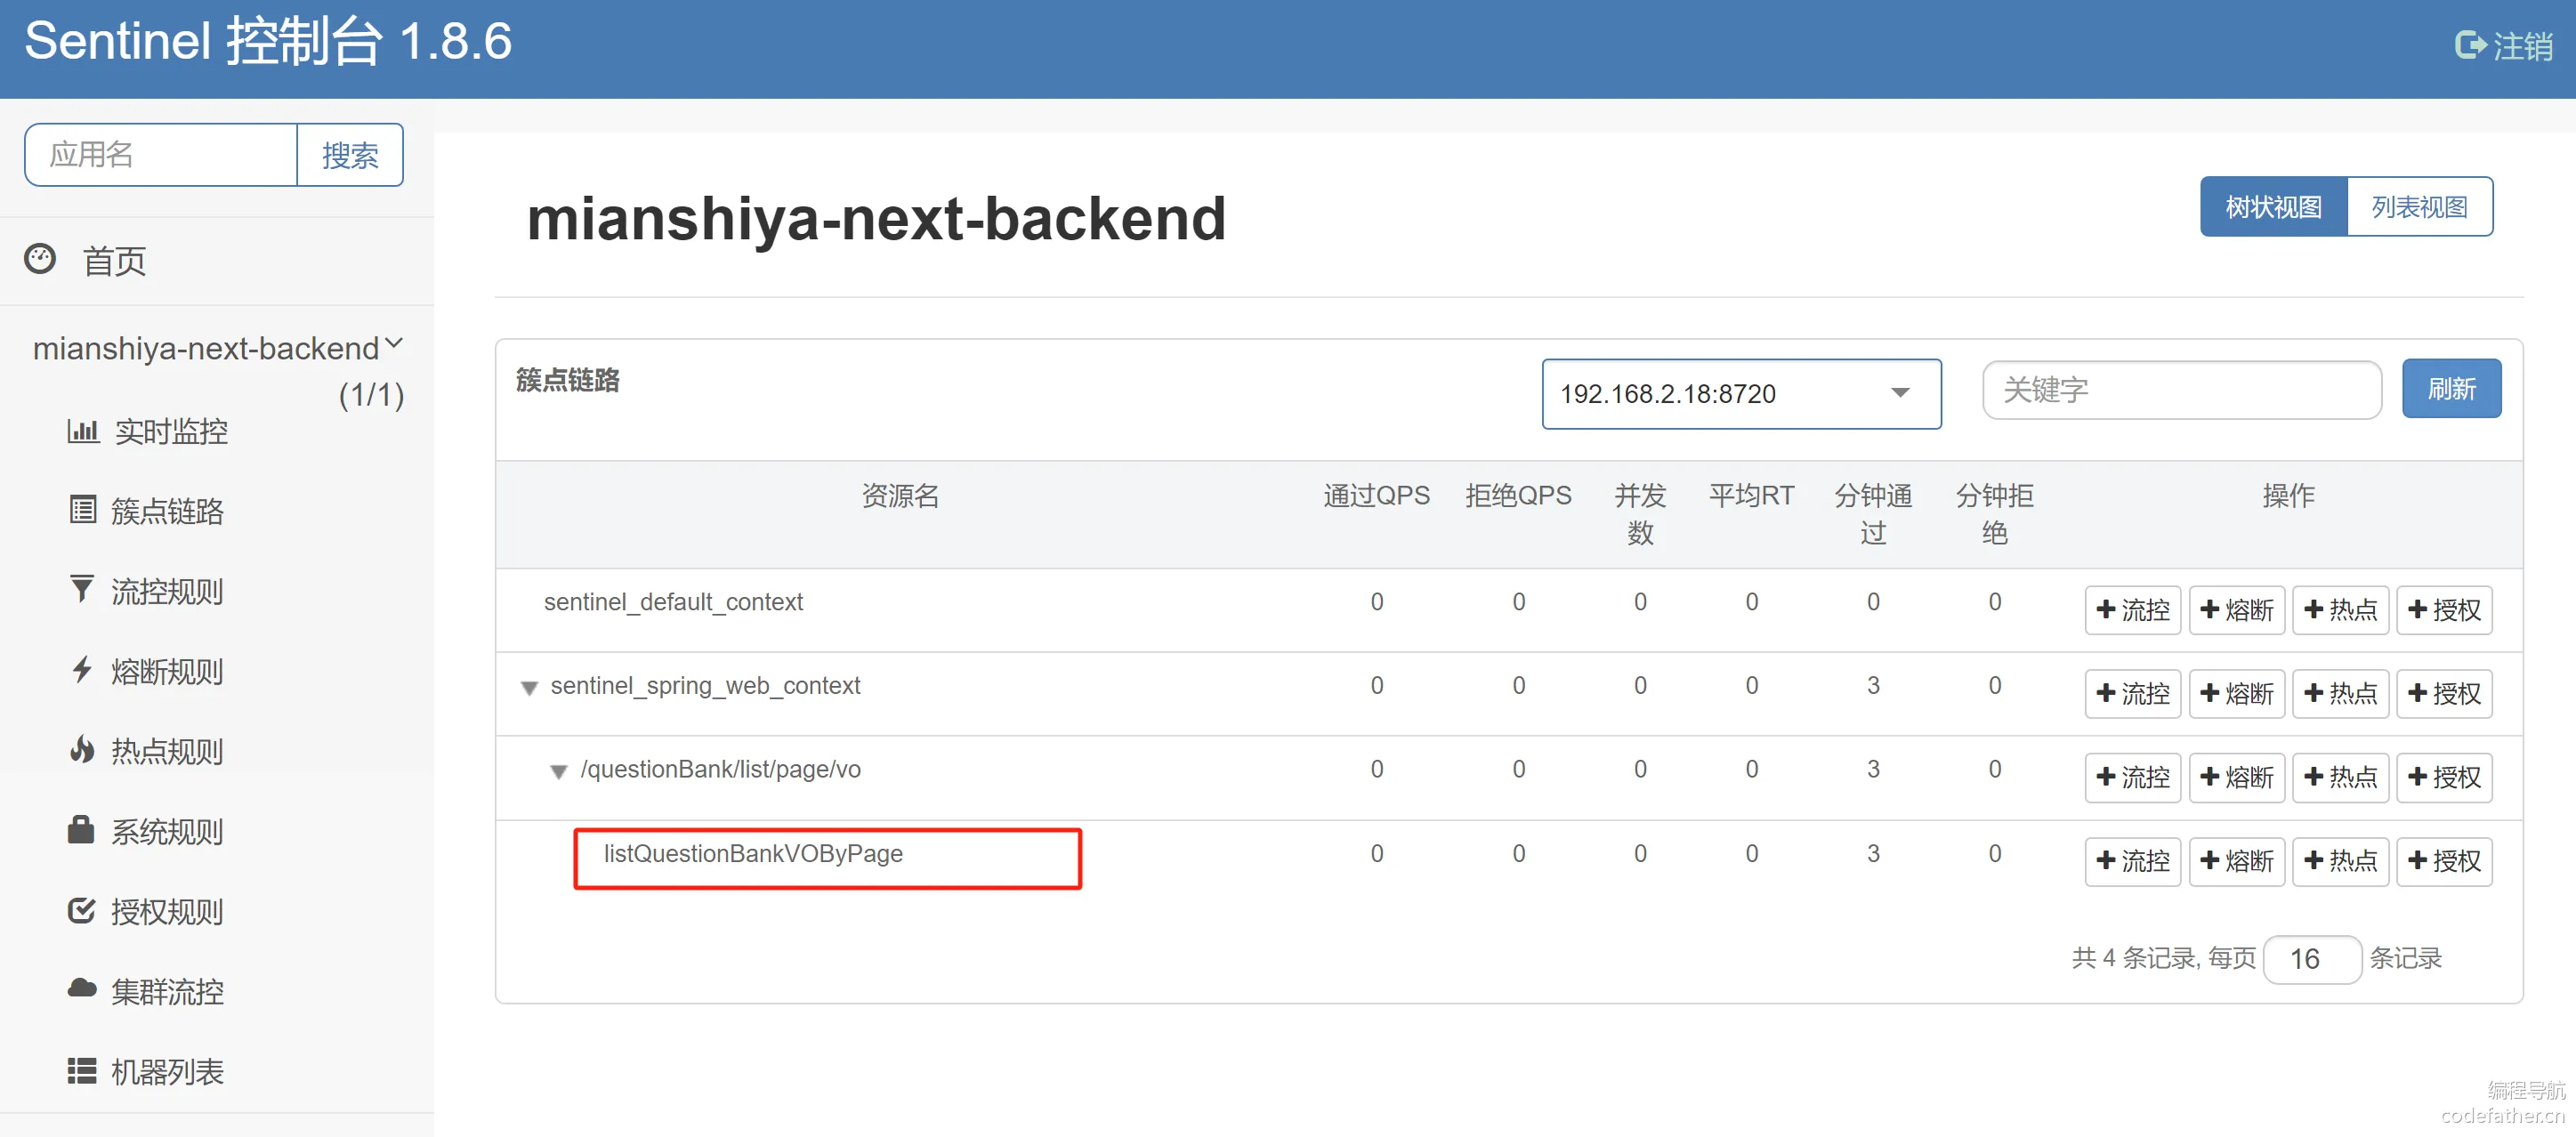Collapse the /questionBank/list/page/vo node
Image resolution: width=2576 pixels, height=1137 pixels.
coord(559,772)
